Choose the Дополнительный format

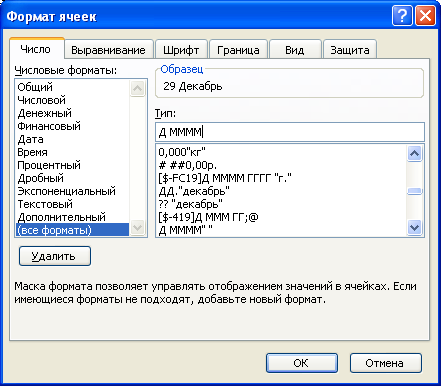pyautogui.click(x=72, y=217)
